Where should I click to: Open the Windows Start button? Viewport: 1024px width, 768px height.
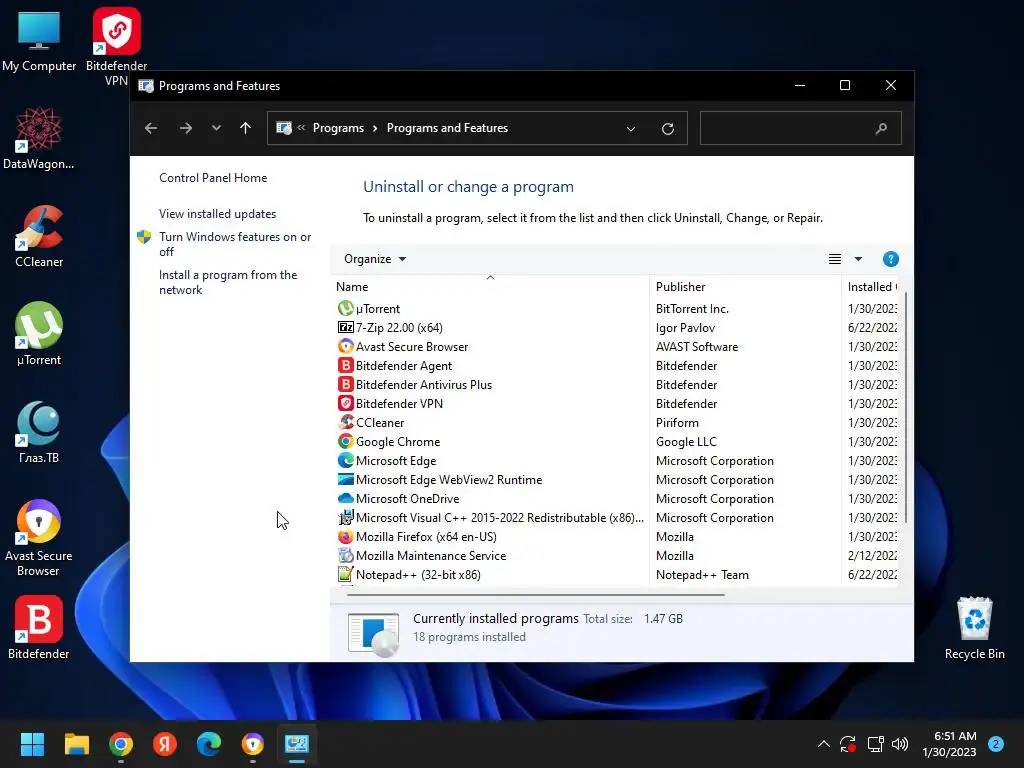pos(32,744)
